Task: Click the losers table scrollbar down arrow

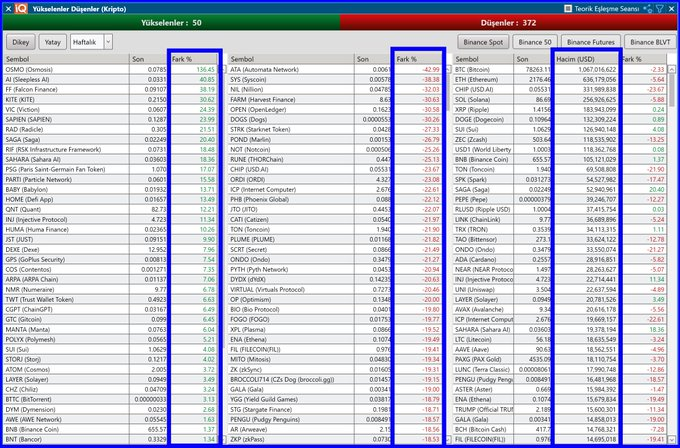Action: [448, 439]
